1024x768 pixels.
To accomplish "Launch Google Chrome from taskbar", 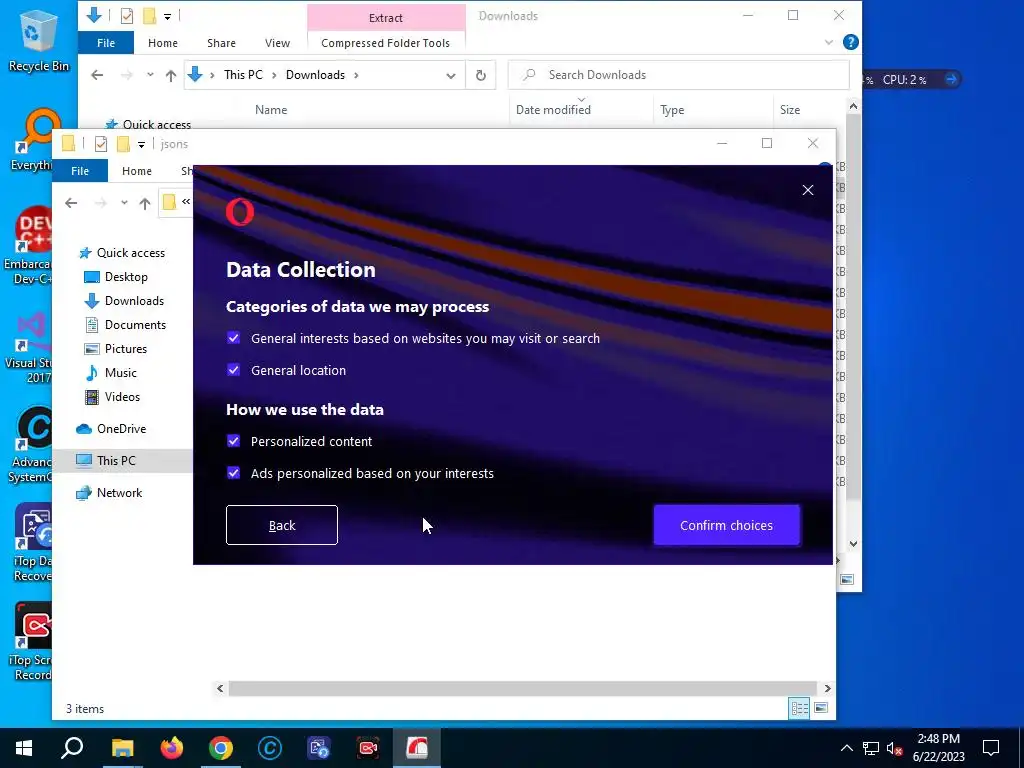I will click(221, 747).
